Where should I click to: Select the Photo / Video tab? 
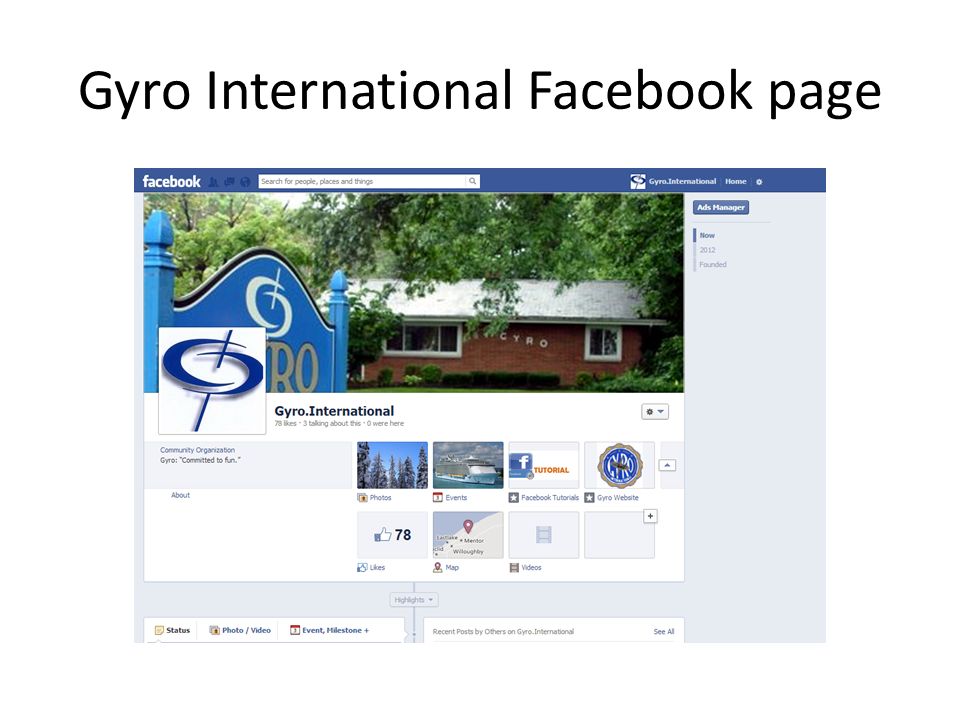(x=240, y=630)
